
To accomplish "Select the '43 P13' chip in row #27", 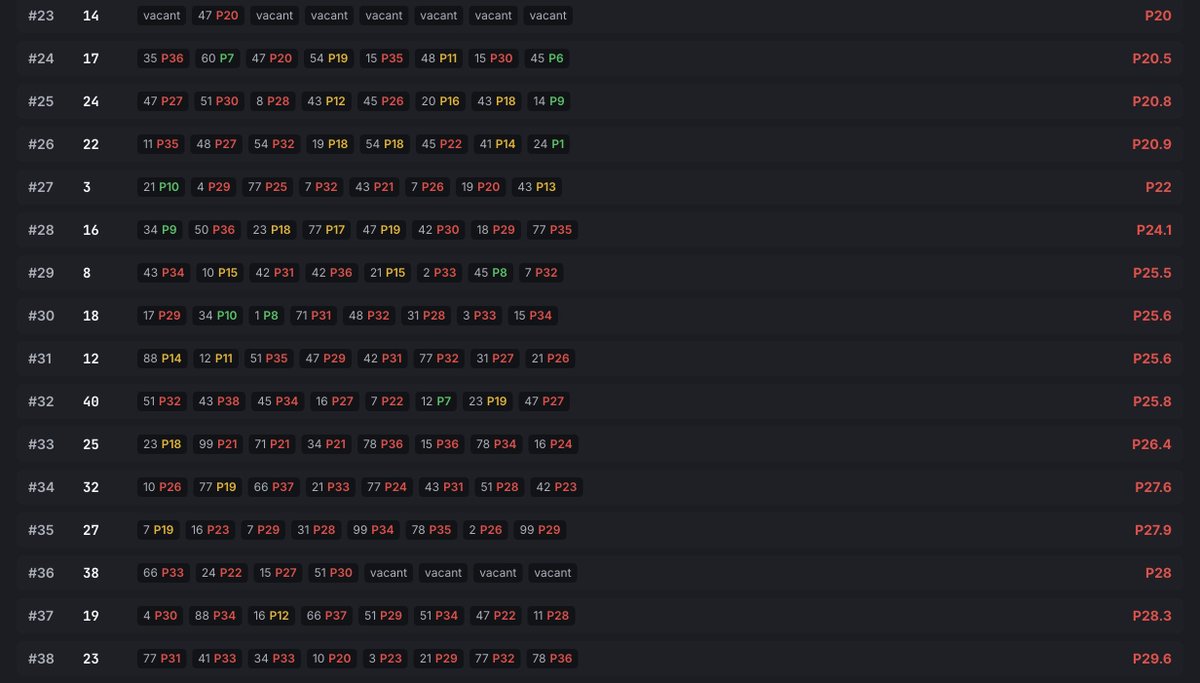I will pos(537,187).
